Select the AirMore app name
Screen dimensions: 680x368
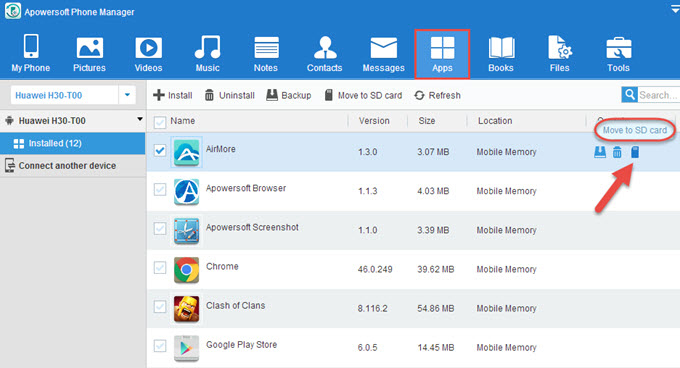tap(221, 149)
